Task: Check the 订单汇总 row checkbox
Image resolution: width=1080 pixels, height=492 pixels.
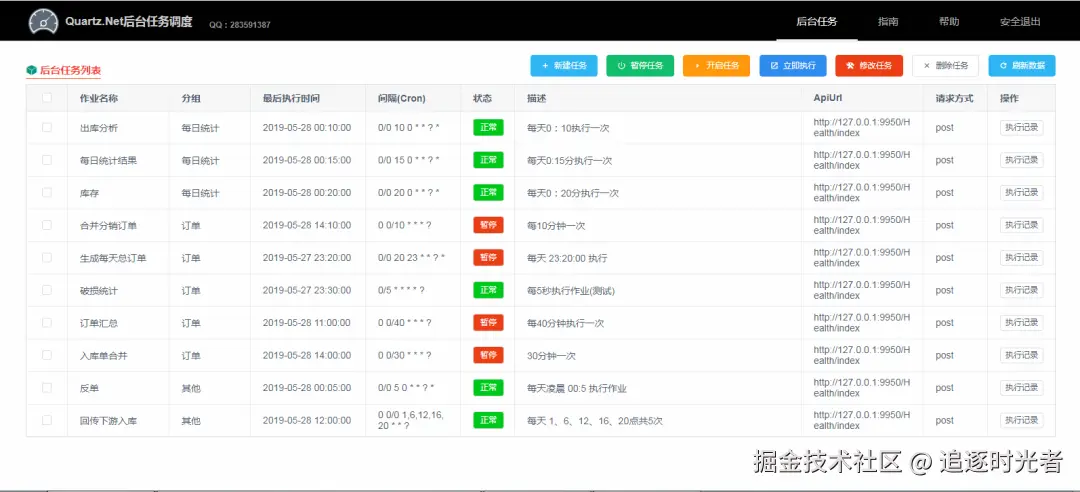Action: click(47, 322)
